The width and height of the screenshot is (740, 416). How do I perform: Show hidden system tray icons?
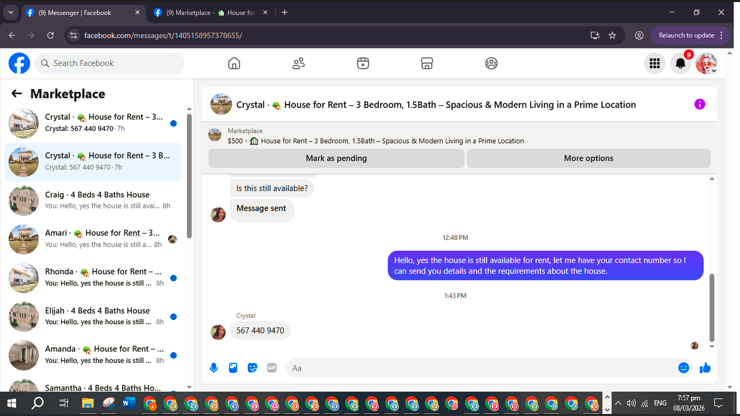[x=618, y=403]
